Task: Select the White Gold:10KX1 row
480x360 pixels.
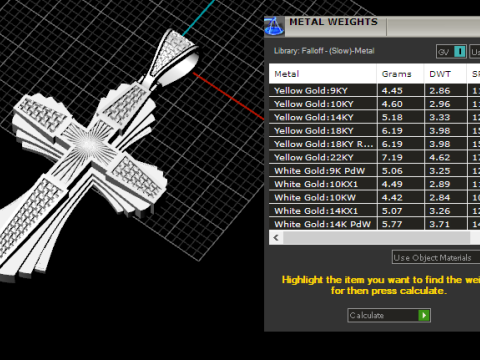Action: [374, 184]
